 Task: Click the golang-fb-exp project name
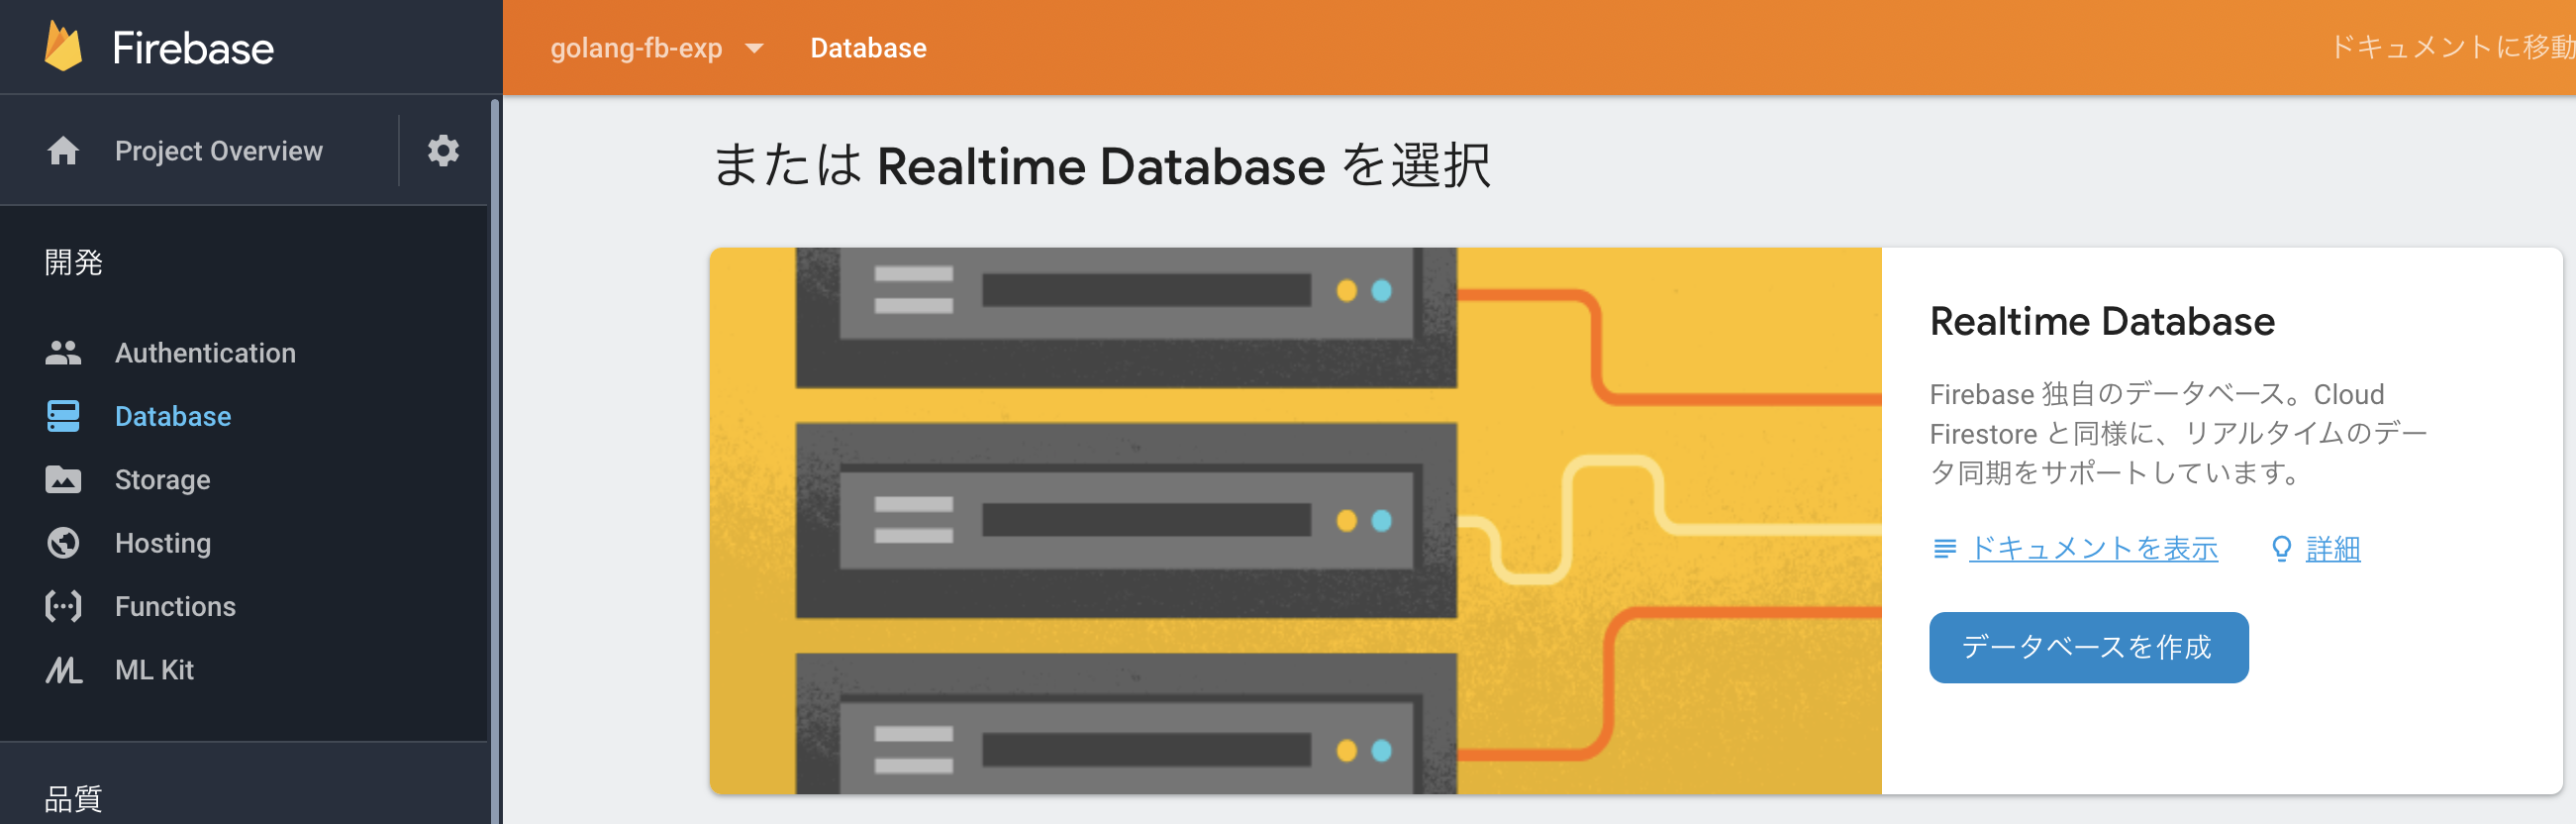pos(636,48)
